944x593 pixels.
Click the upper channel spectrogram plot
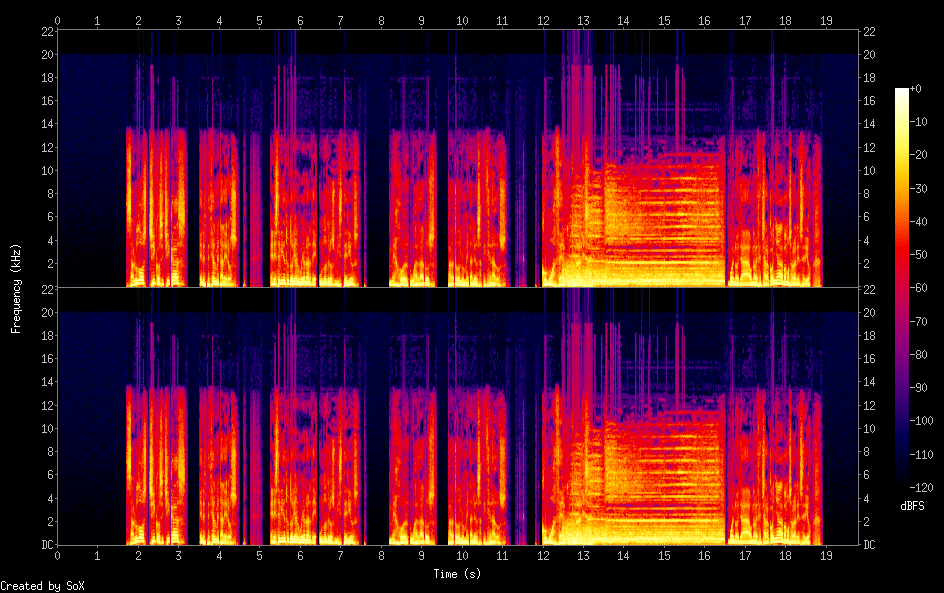pos(458,158)
